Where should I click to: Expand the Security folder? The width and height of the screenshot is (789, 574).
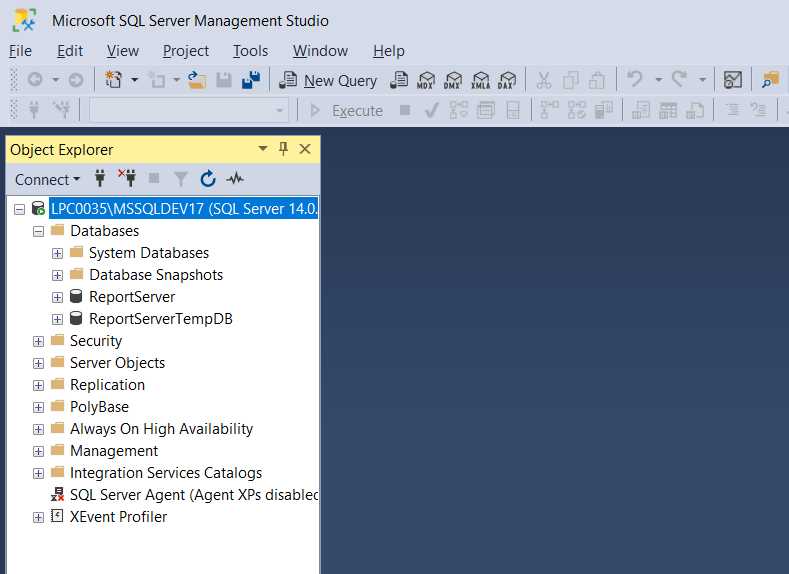[x=38, y=341]
